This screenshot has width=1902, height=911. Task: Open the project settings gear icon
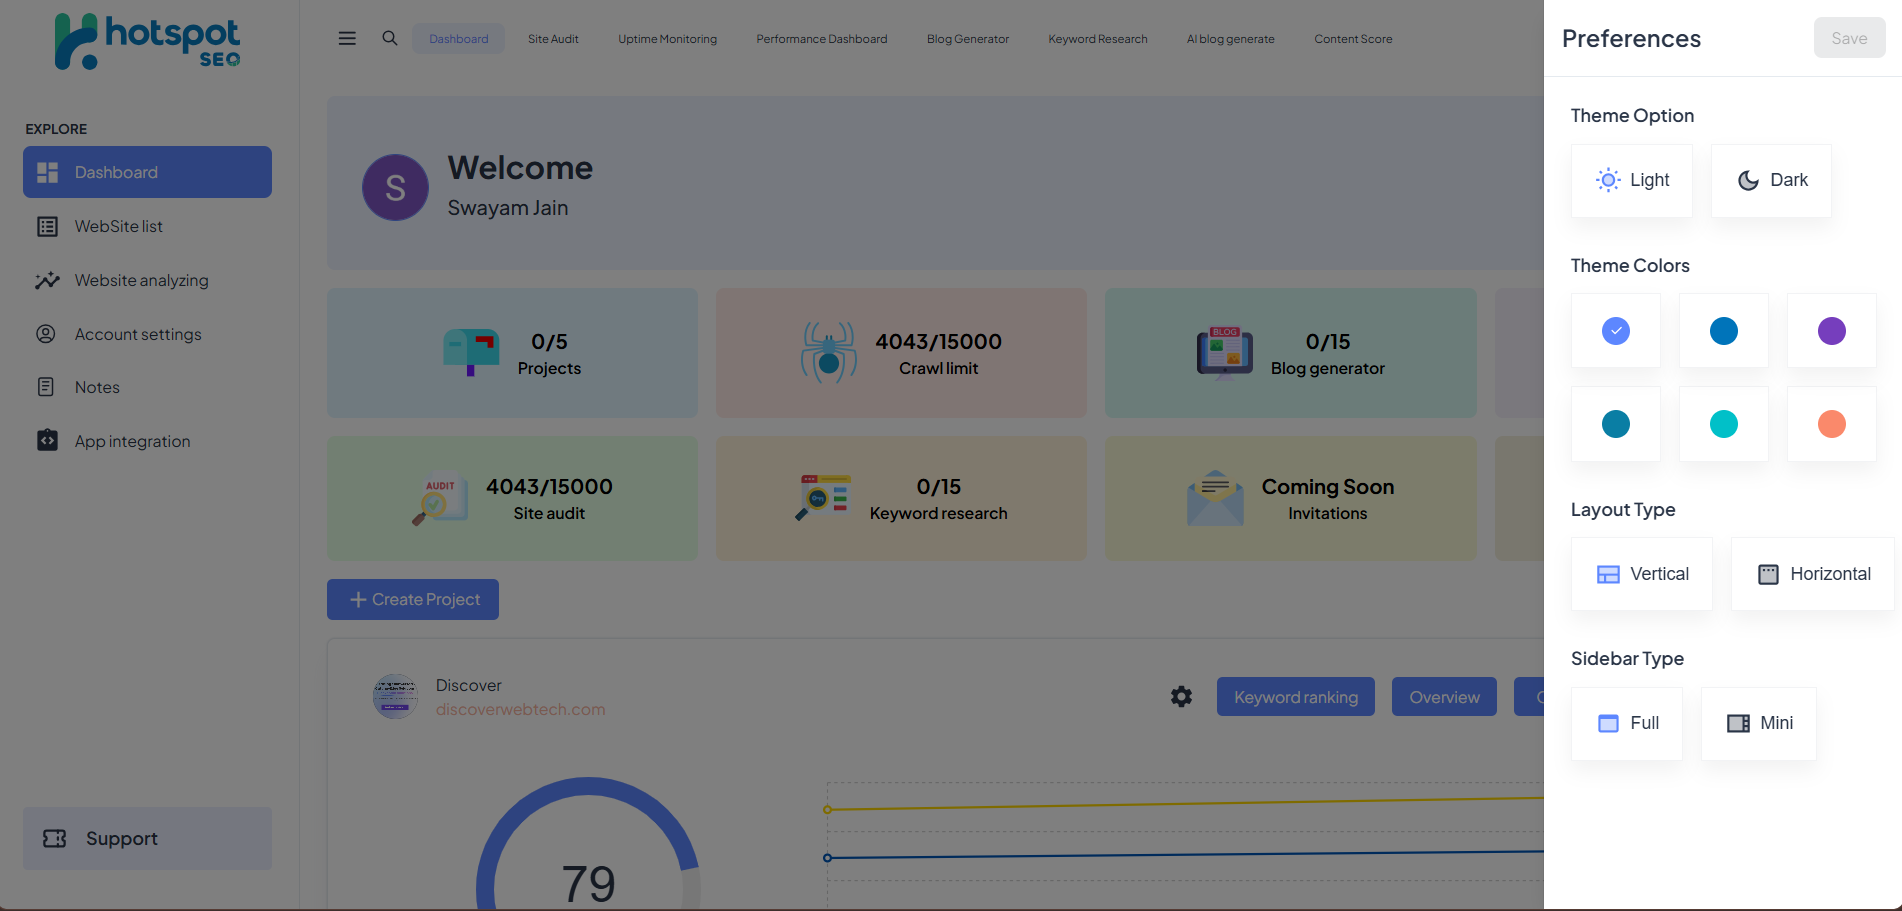tap(1181, 697)
